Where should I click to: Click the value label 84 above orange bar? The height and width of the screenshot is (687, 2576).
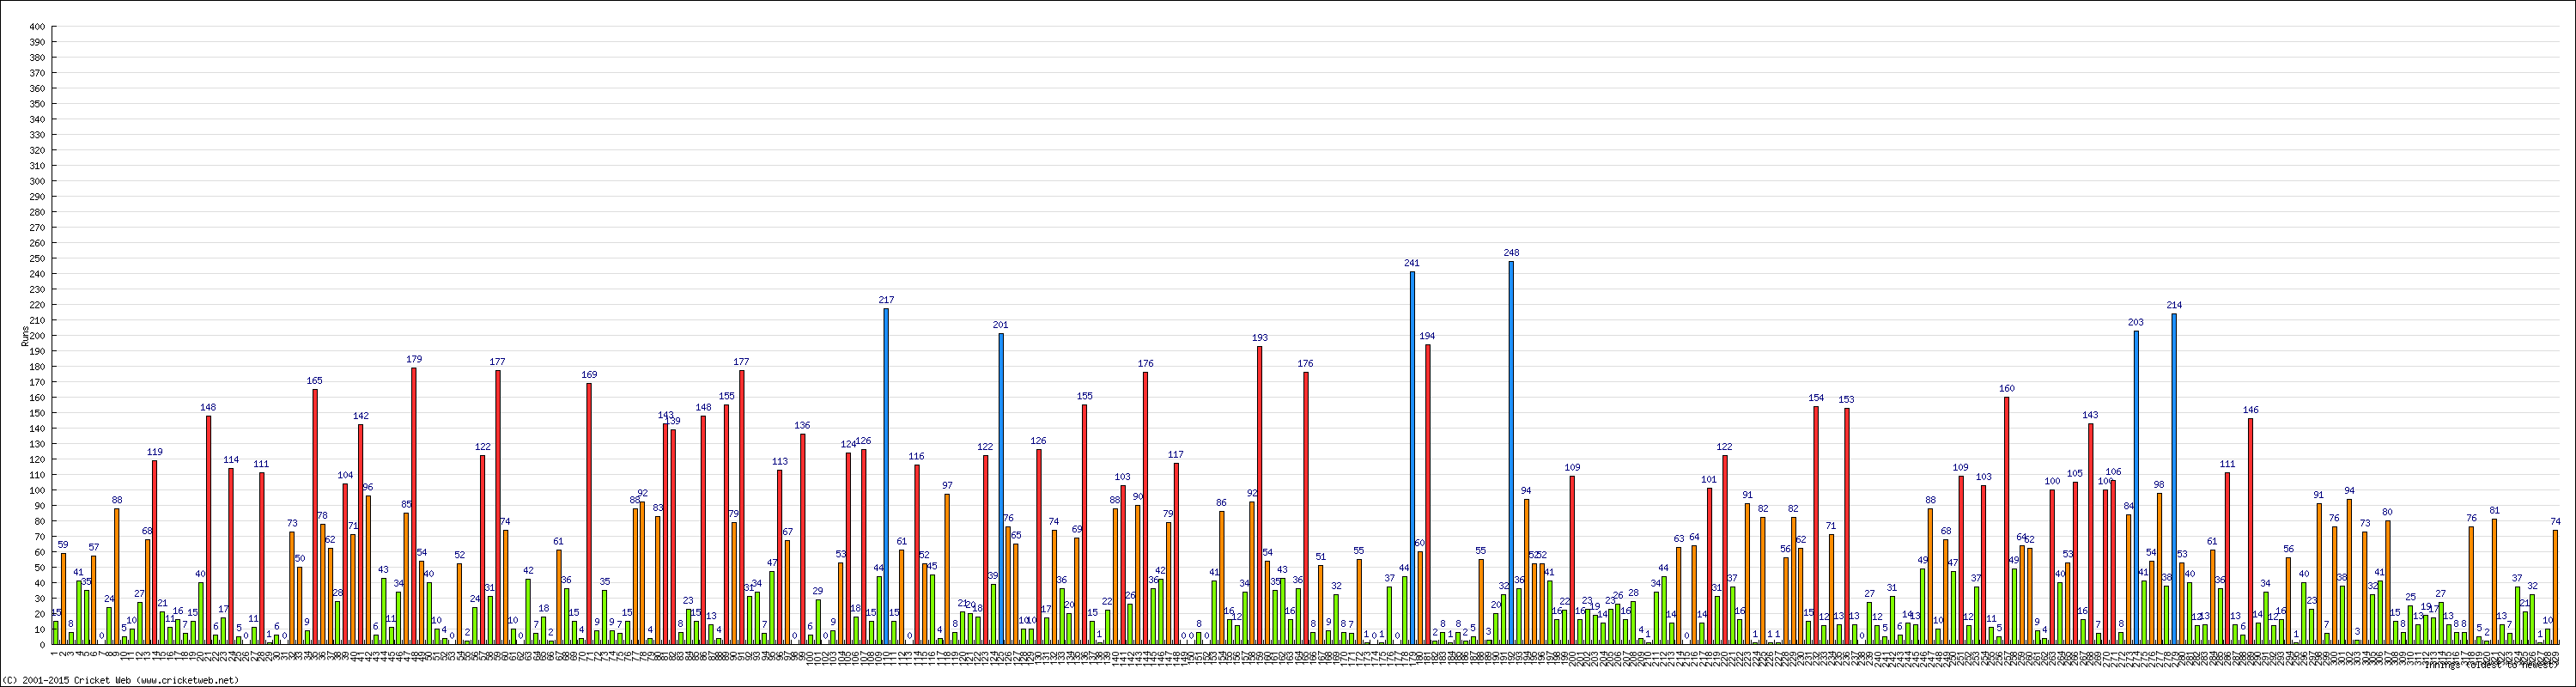pyautogui.click(x=2128, y=506)
